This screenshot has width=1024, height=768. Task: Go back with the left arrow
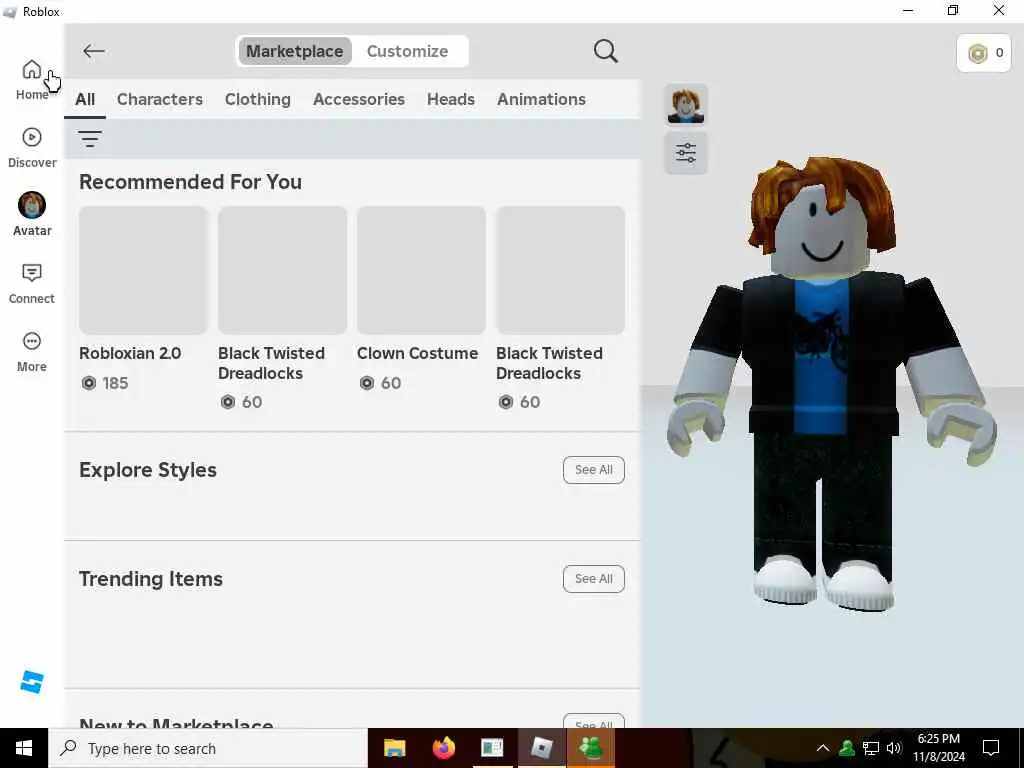94,51
